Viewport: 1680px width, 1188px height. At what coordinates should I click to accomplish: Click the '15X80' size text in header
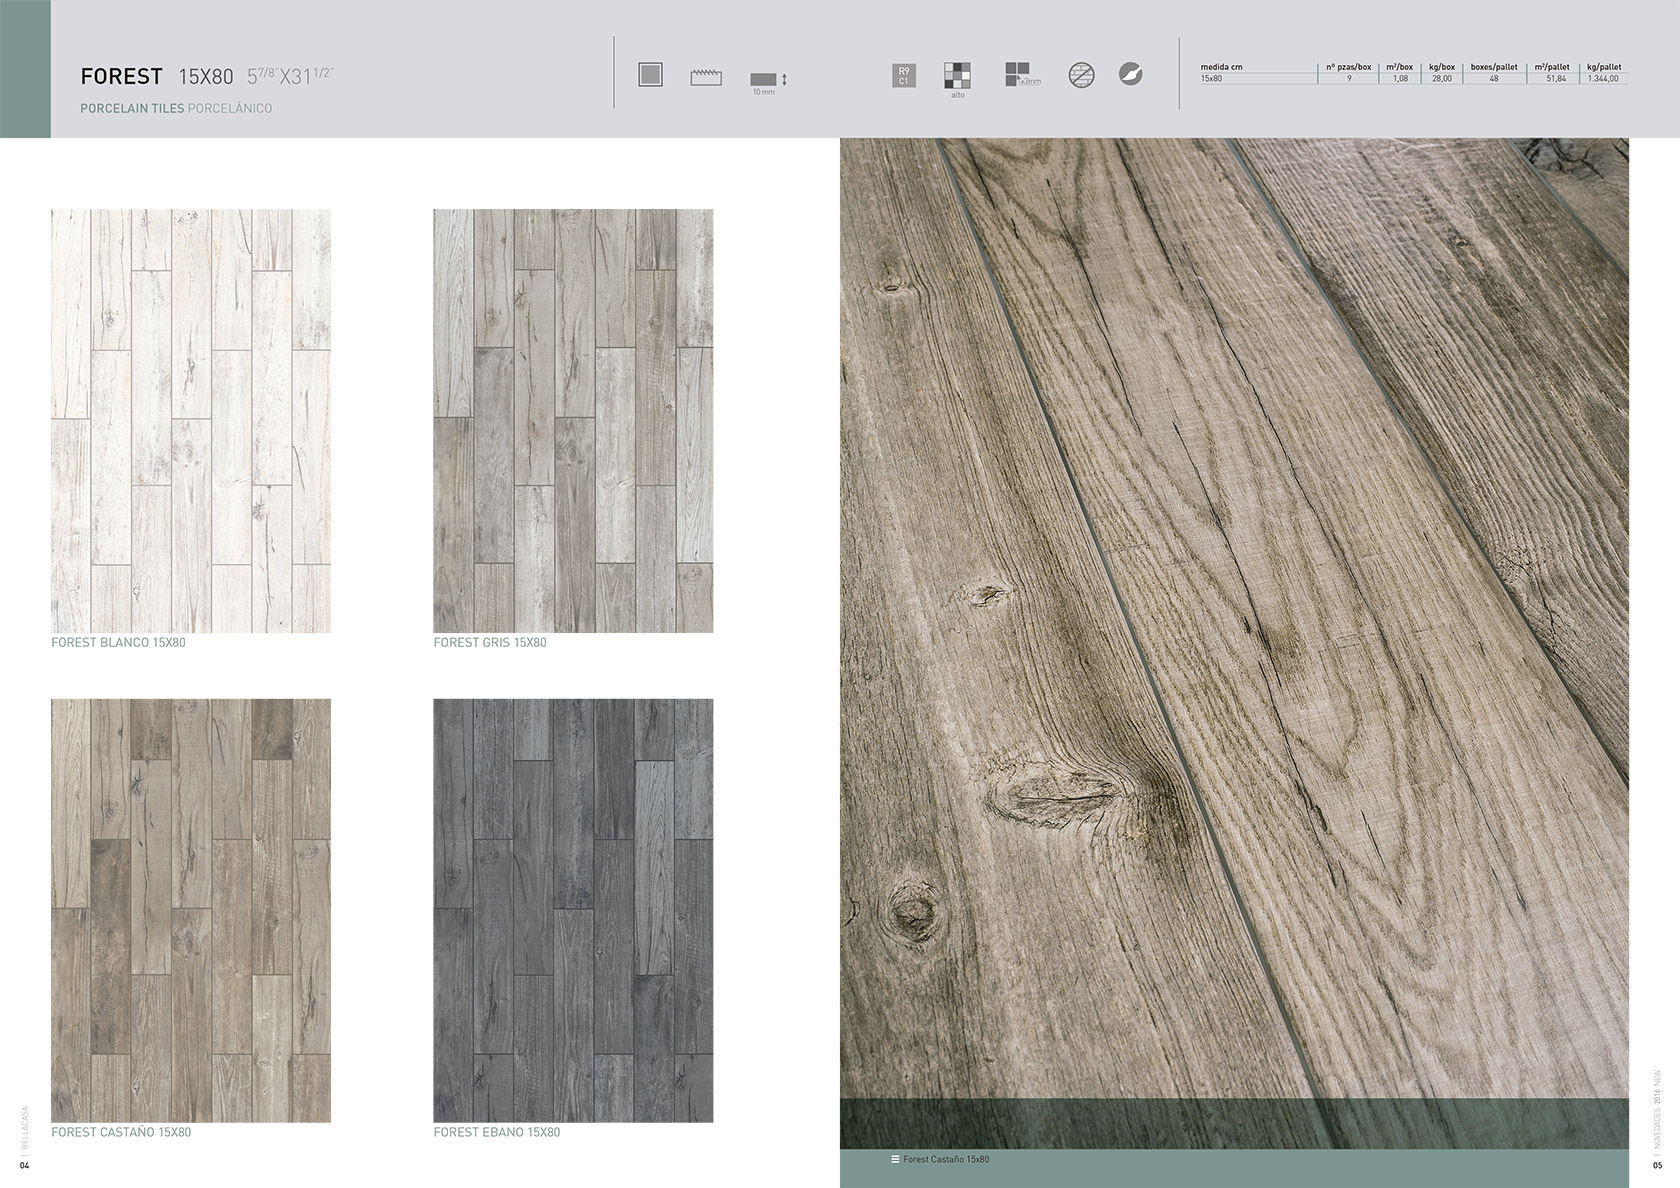[x=205, y=76]
